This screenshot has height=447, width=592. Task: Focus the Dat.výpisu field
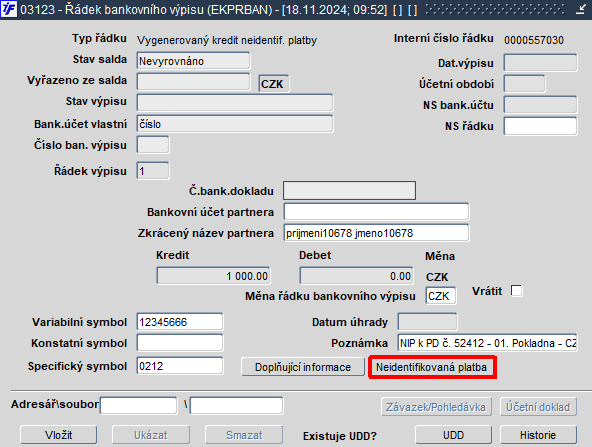[x=540, y=63]
